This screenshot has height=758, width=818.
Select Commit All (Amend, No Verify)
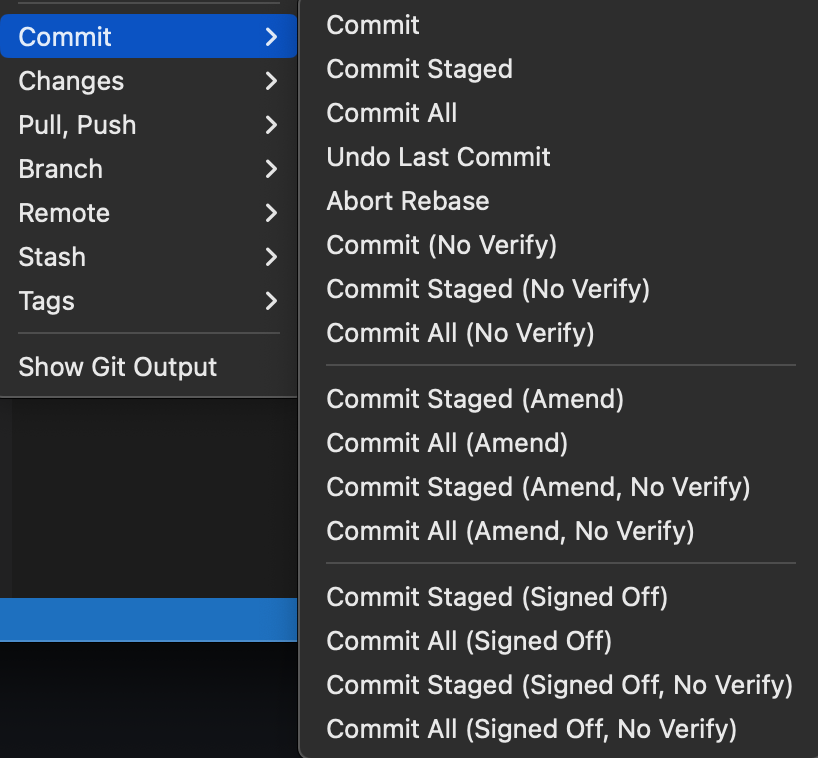click(510, 531)
